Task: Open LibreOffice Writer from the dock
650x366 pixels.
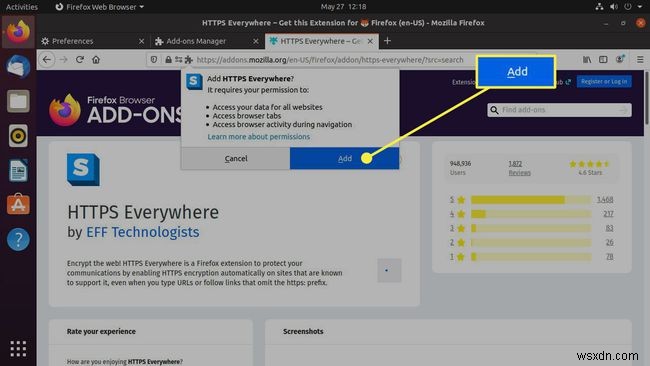Action: pos(18,170)
